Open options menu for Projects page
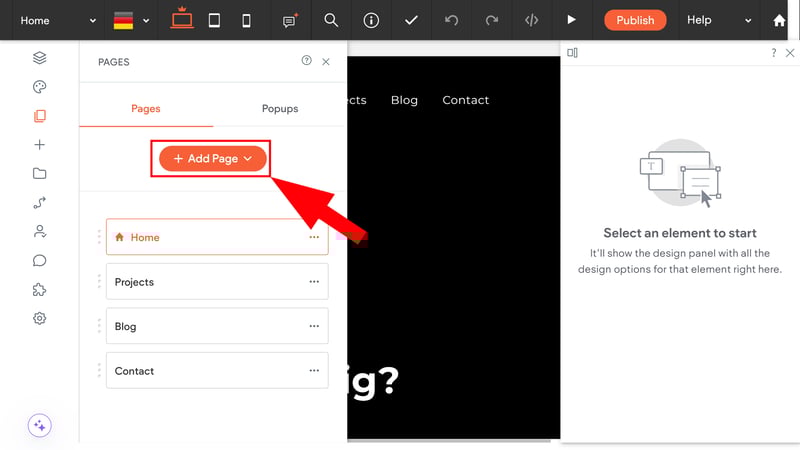800x450 pixels. tap(314, 282)
